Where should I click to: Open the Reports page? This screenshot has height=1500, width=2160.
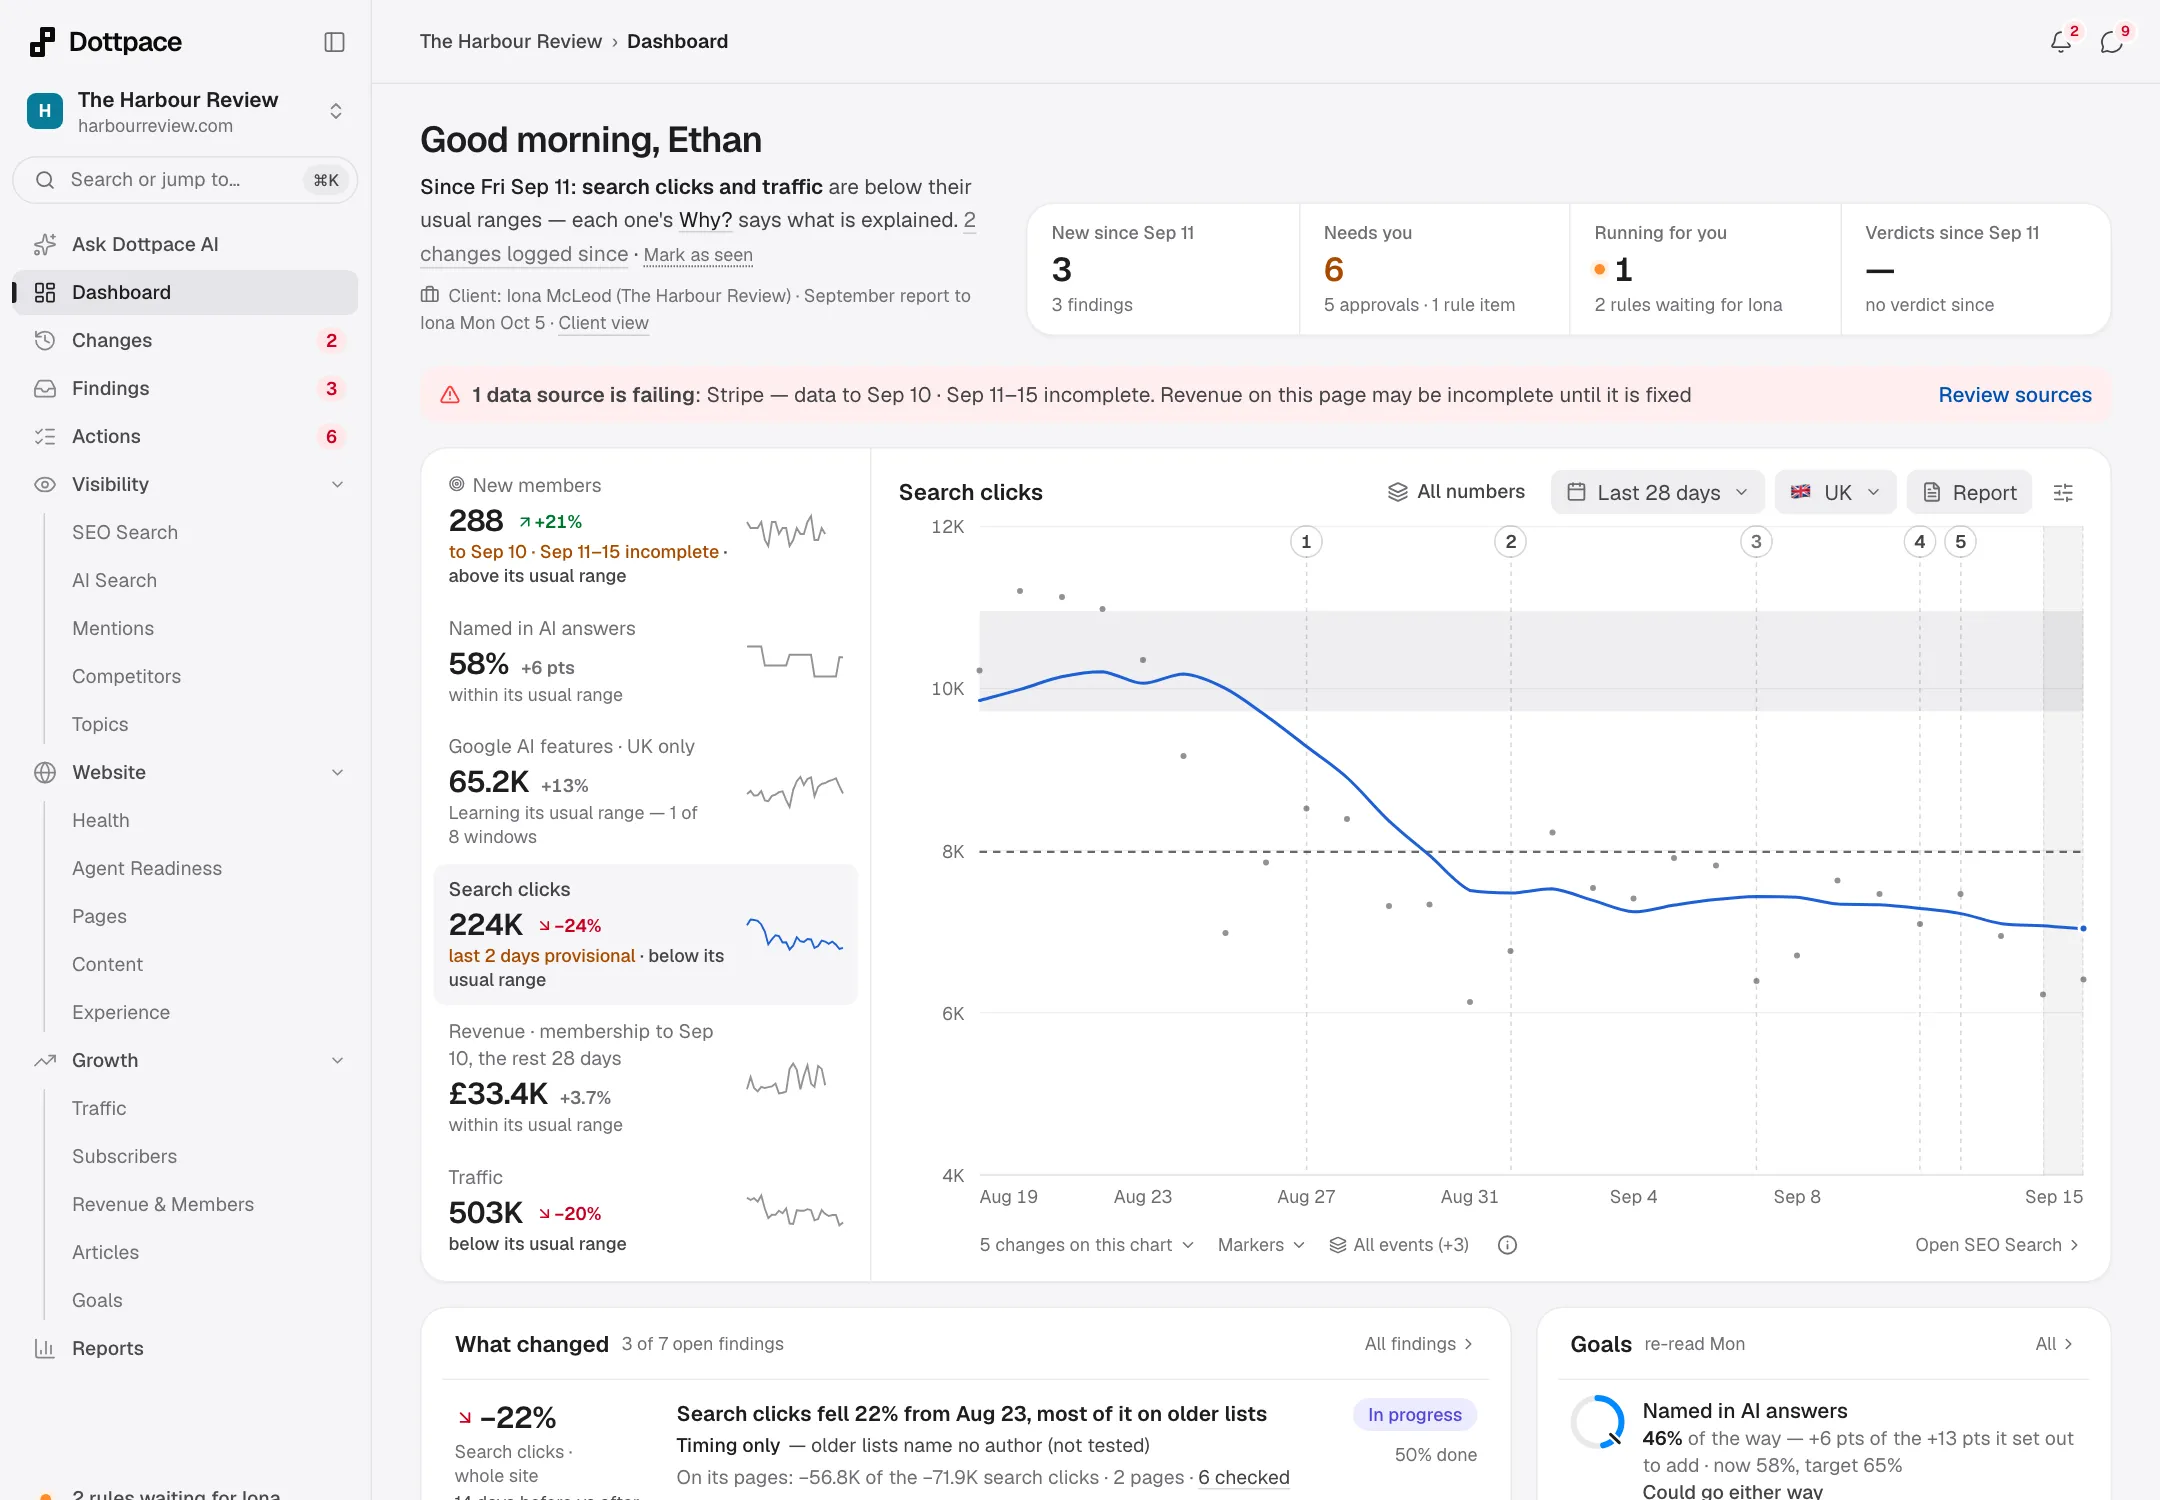185,1348
